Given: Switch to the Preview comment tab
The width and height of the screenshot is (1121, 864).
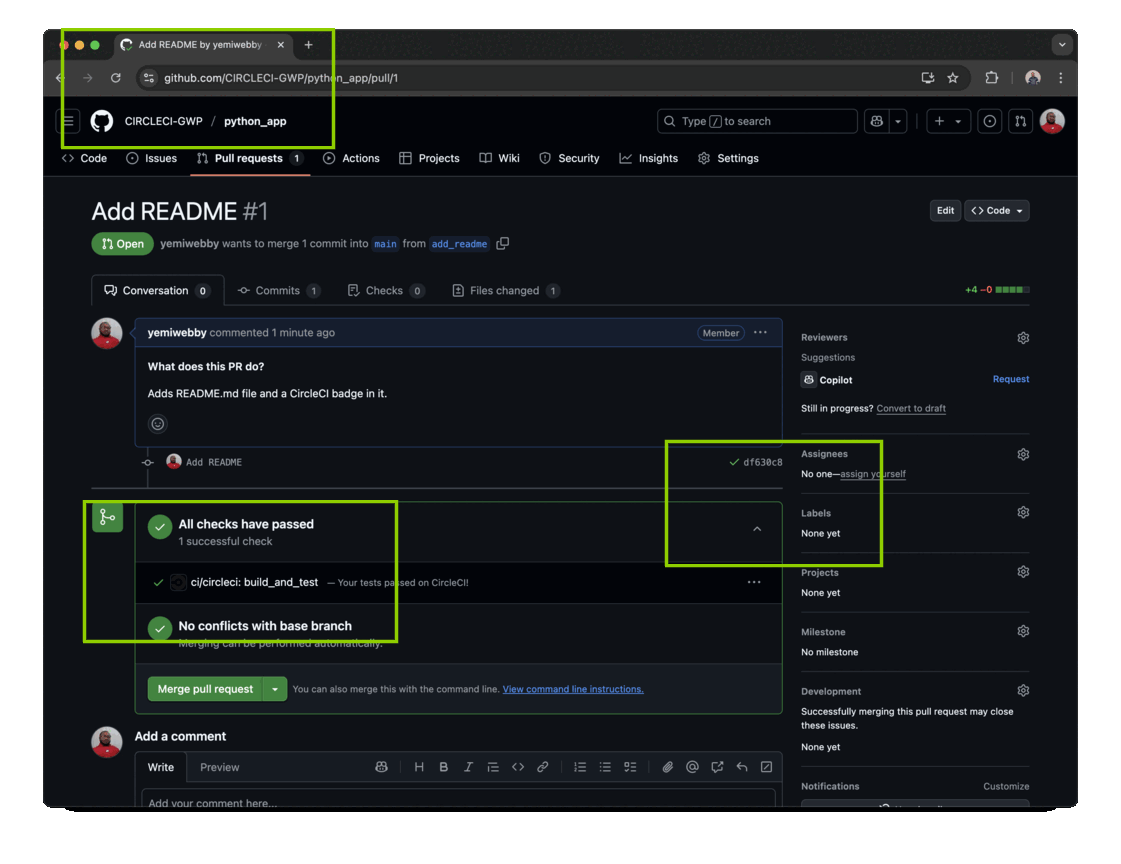Looking at the screenshot, I should [219, 767].
